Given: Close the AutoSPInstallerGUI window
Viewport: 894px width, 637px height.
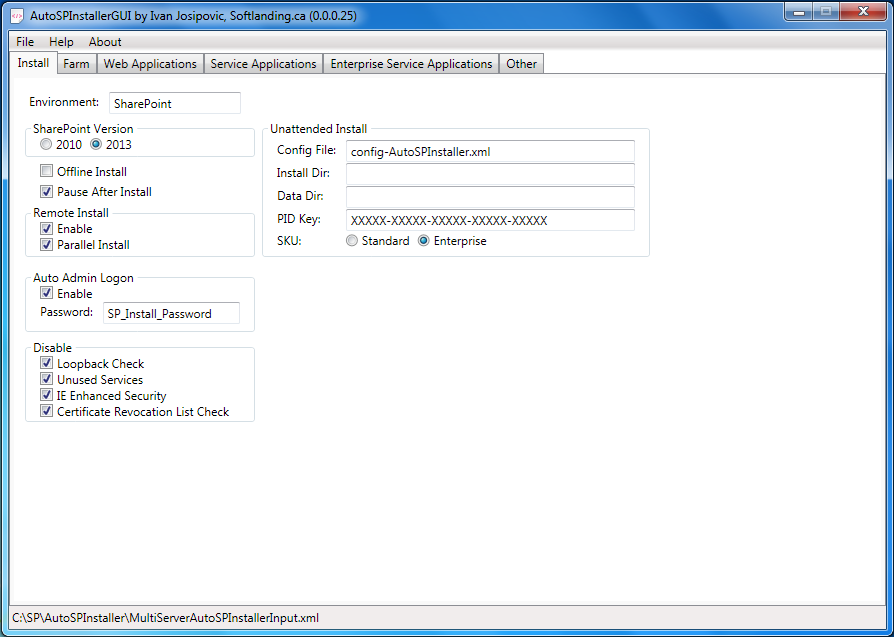Looking at the screenshot, I should tap(863, 11).
